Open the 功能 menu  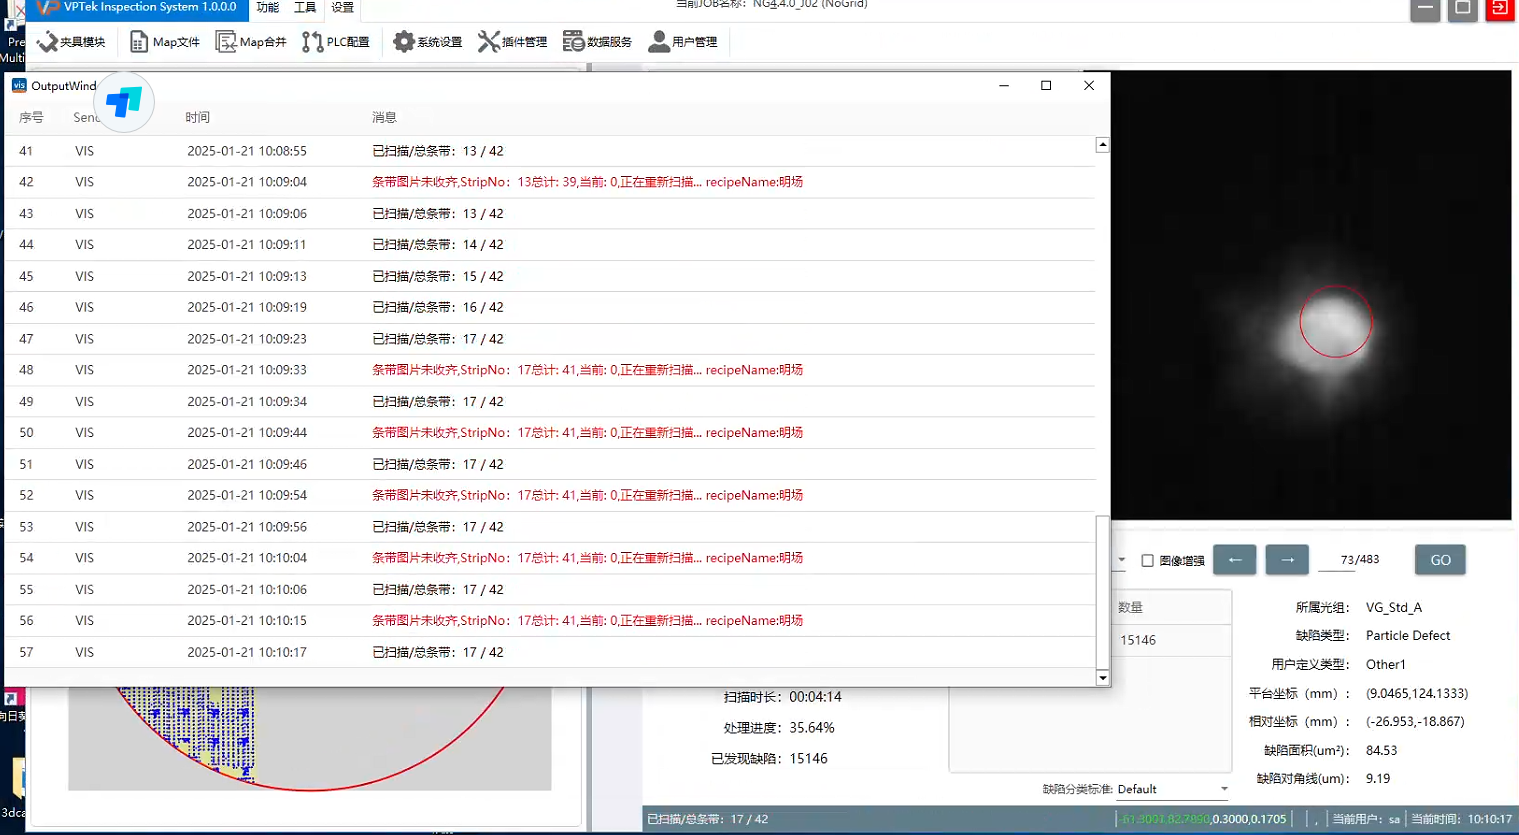coord(268,8)
